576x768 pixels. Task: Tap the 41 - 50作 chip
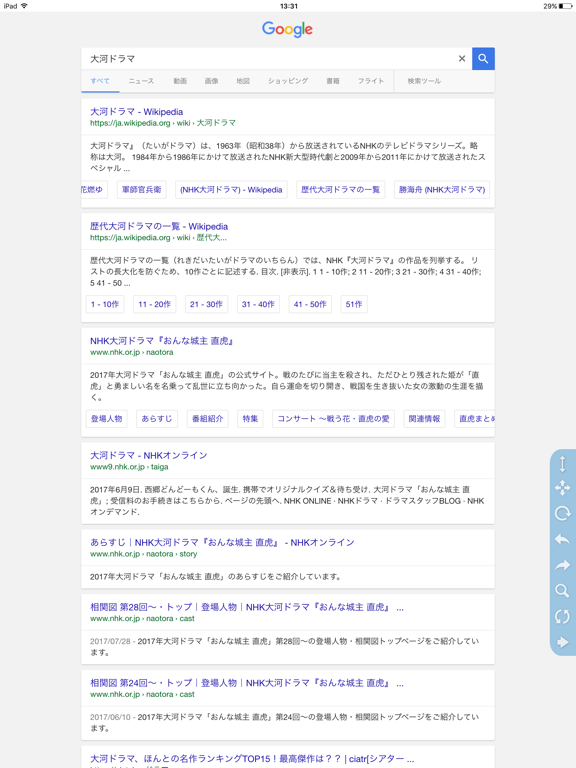(x=310, y=304)
